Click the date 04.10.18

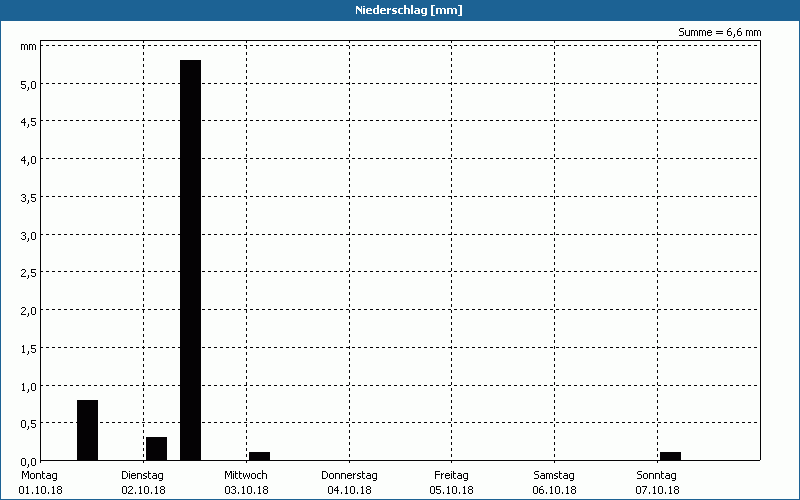tap(349, 490)
